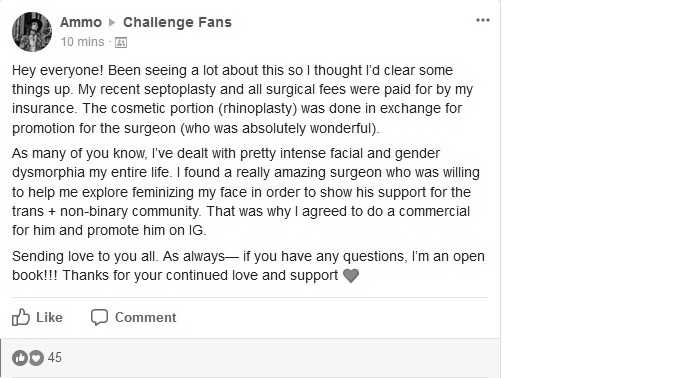Open the three-dot post options menu
This screenshot has height=378, width=674.
coord(483,20)
